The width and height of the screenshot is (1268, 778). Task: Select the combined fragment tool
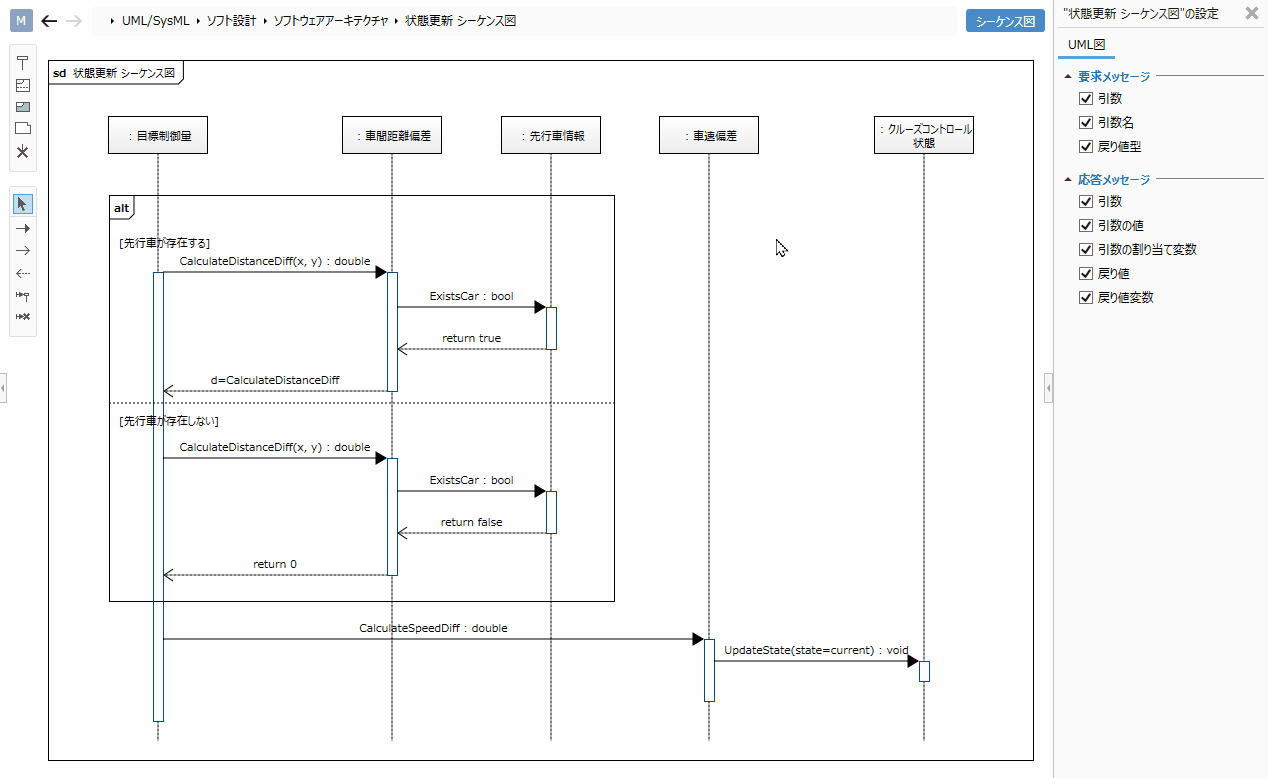[23, 85]
